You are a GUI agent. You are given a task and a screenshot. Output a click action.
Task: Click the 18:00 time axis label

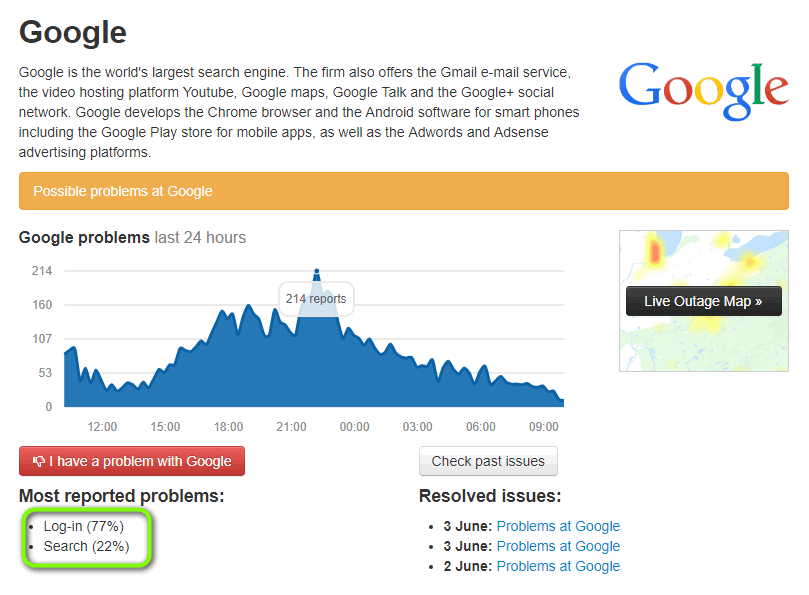[x=229, y=427]
